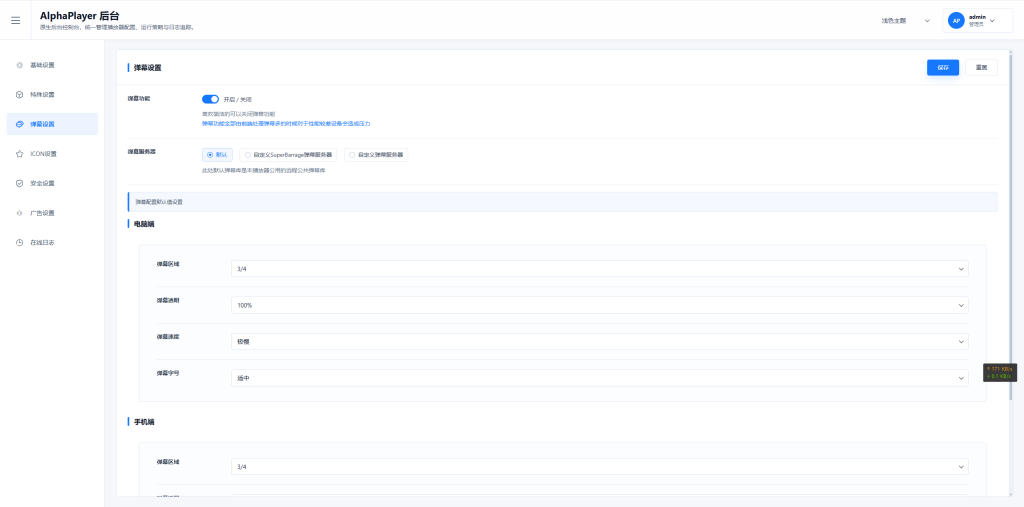Click the 广告设置 speaker icon
The width and height of the screenshot is (1024, 507).
click(x=20, y=213)
